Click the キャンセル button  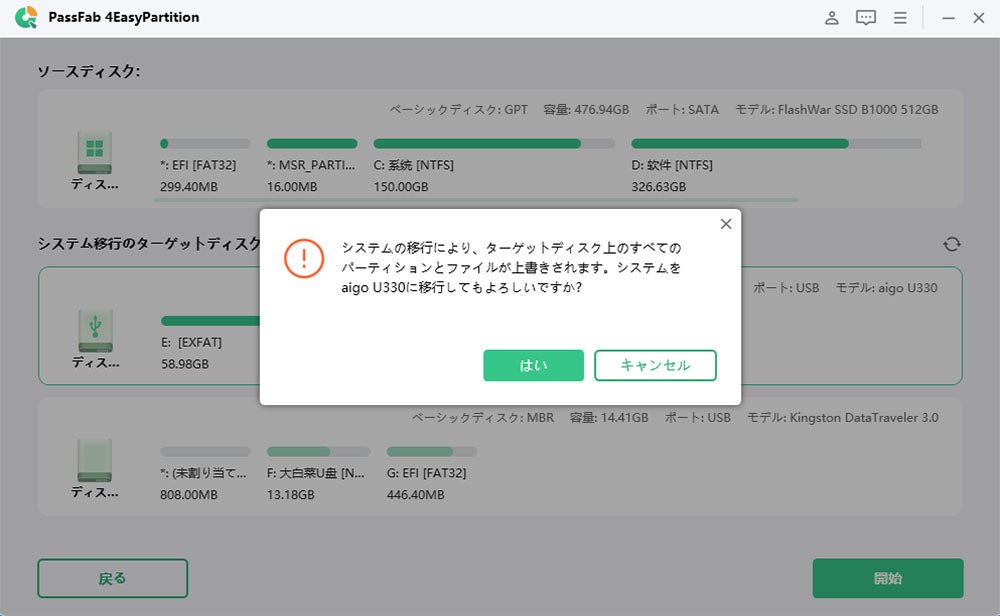[655, 365]
